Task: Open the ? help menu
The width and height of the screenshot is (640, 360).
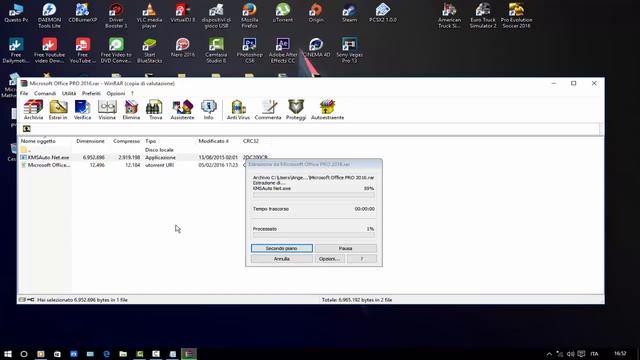Action: pyautogui.click(x=132, y=93)
